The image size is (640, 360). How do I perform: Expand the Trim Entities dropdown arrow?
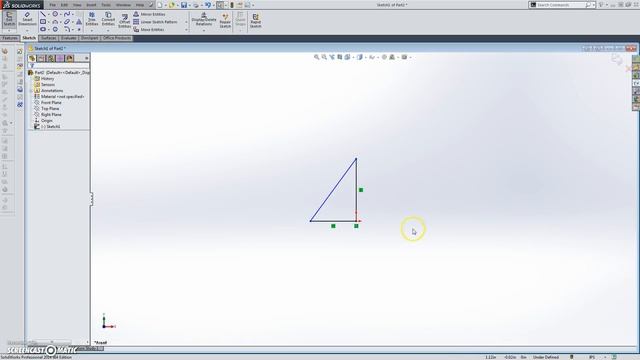[92, 30]
